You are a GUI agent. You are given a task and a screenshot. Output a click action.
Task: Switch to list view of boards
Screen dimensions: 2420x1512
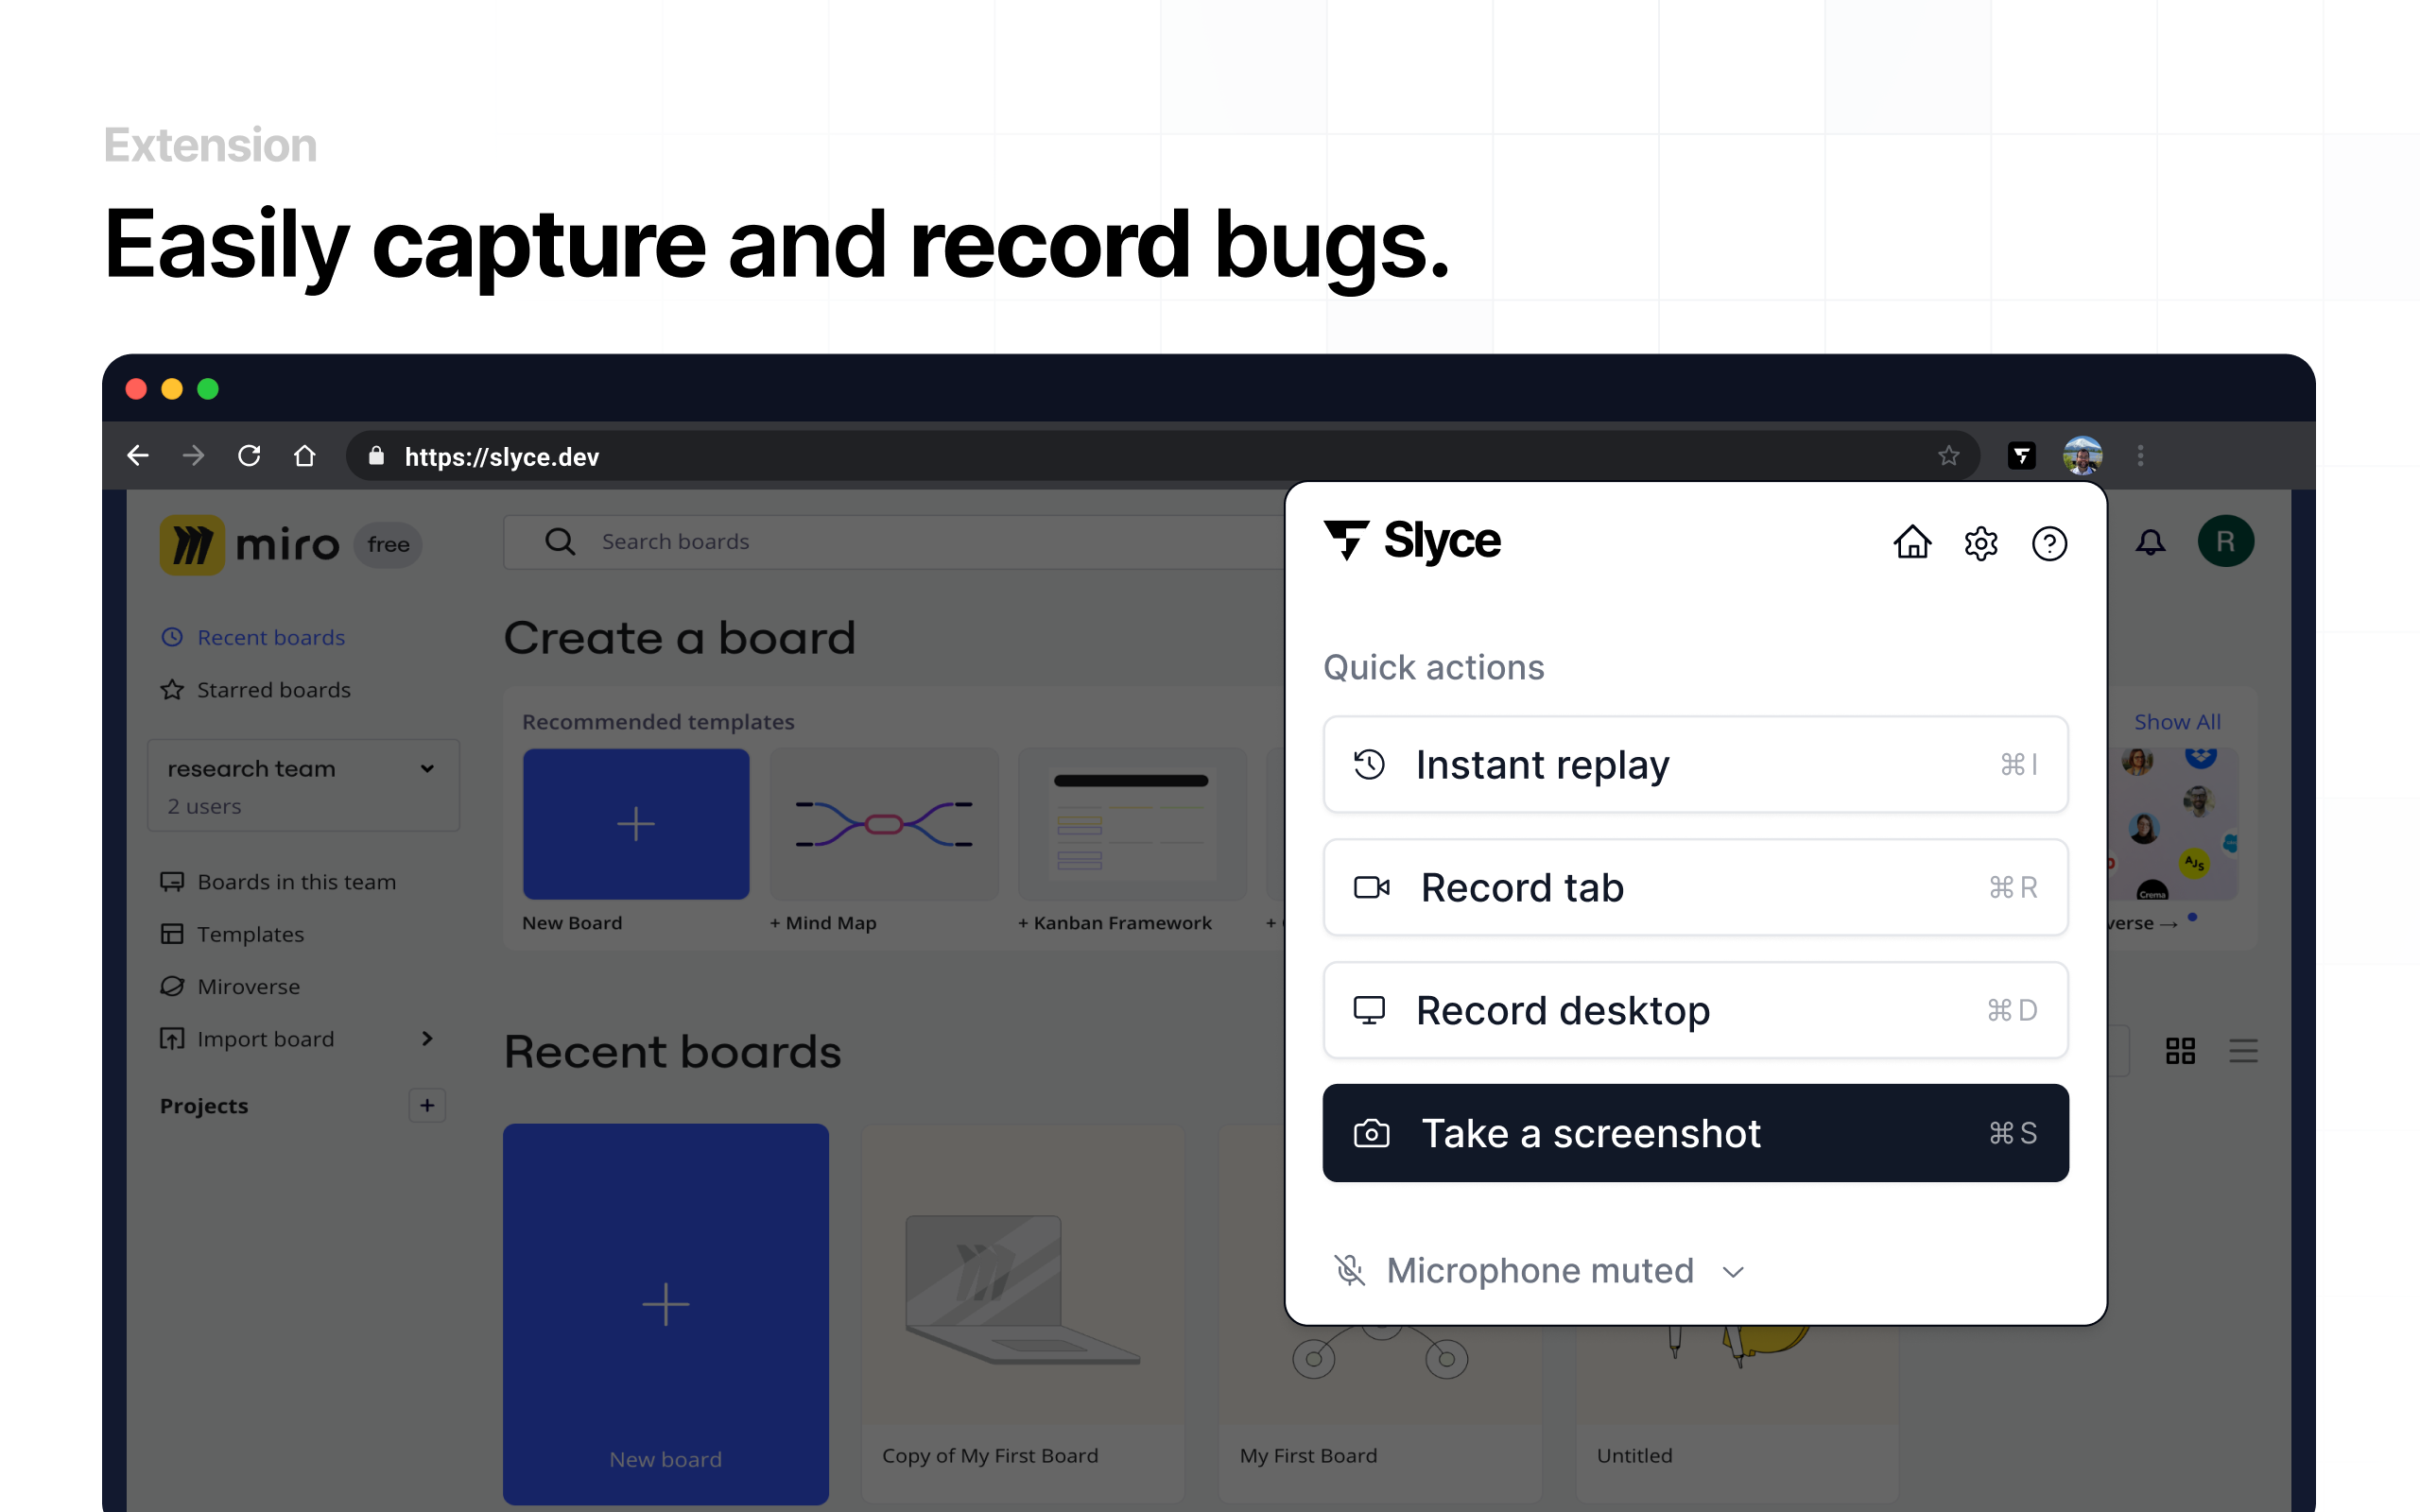2243,1050
